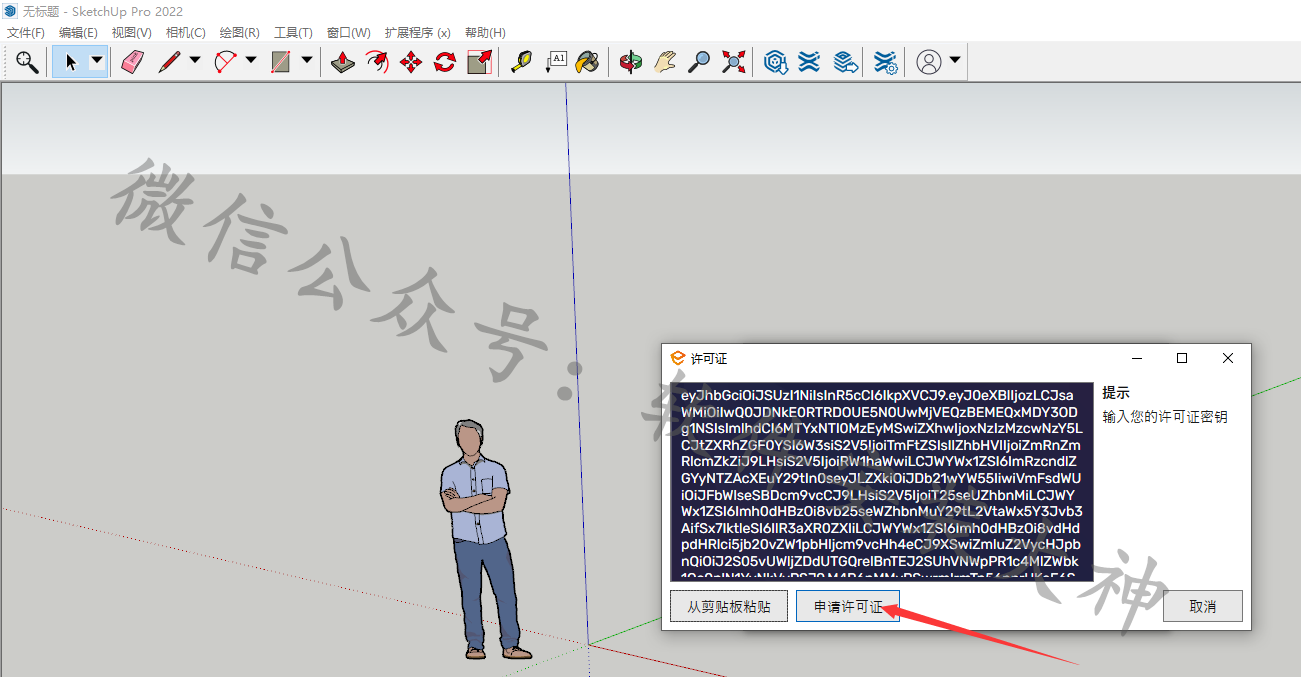Click the 从剪贴板粘贴 button
Image resolution: width=1301 pixels, height=677 pixels.
(729, 606)
